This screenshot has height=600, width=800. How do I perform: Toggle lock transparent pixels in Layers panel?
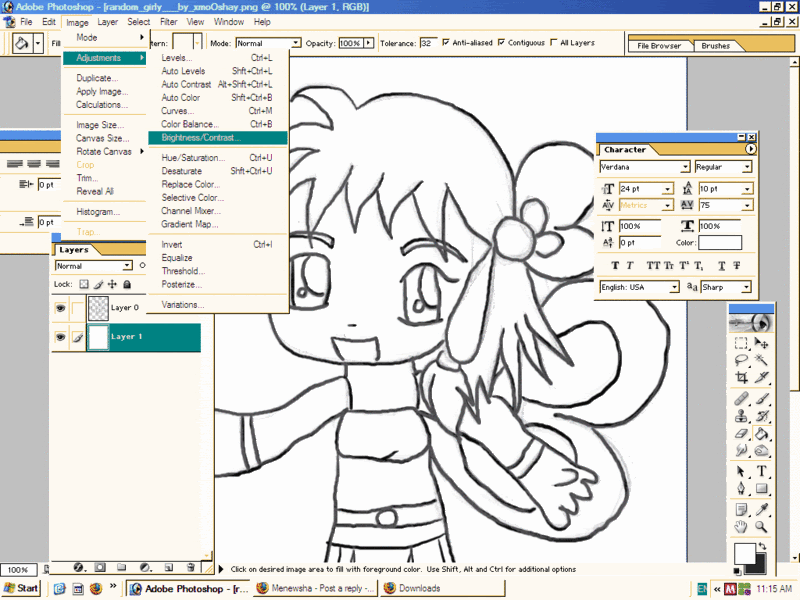click(84, 284)
